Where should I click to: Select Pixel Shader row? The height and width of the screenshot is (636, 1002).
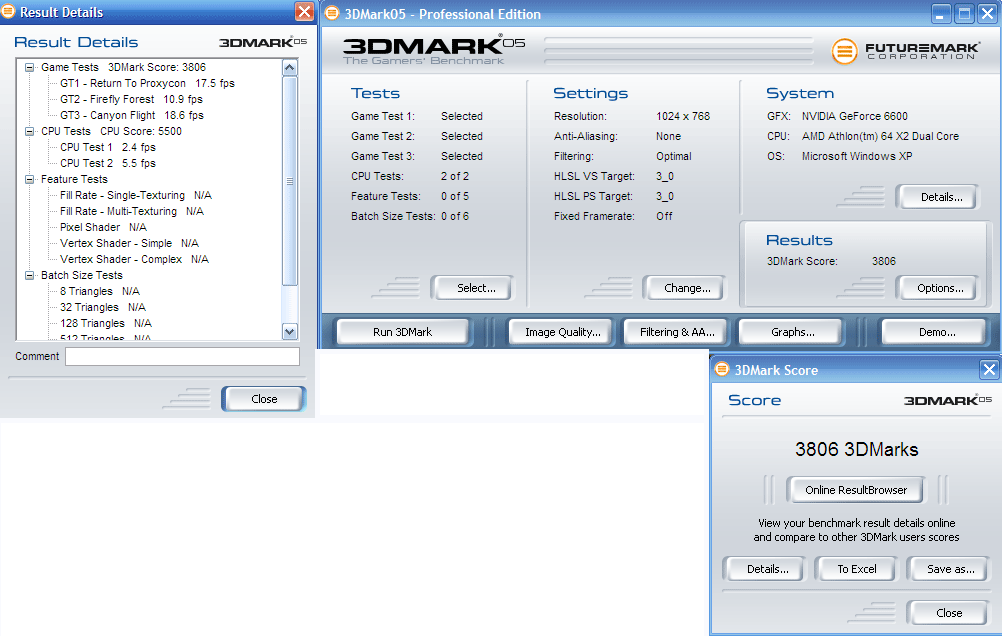(x=103, y=227)
